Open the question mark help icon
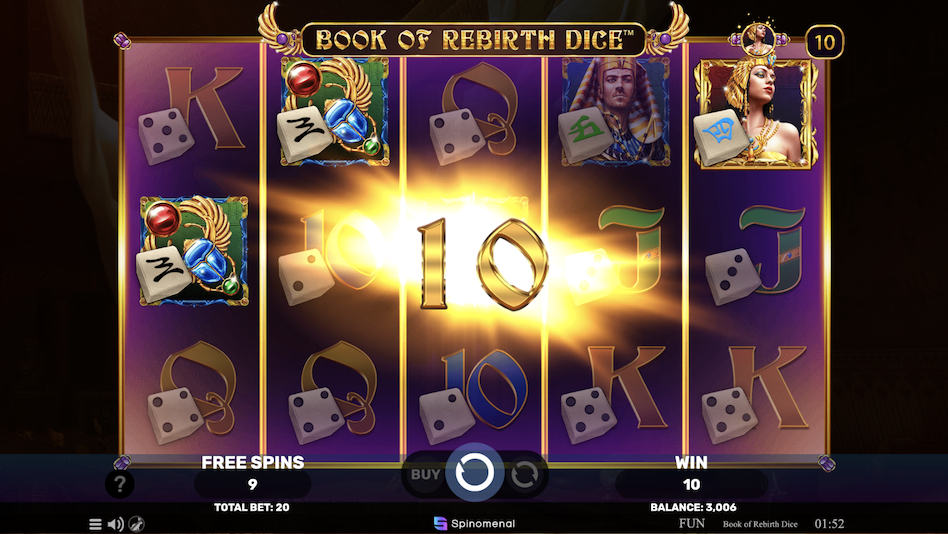This screenshot has width=948, height=534. (x=120, y=484)
